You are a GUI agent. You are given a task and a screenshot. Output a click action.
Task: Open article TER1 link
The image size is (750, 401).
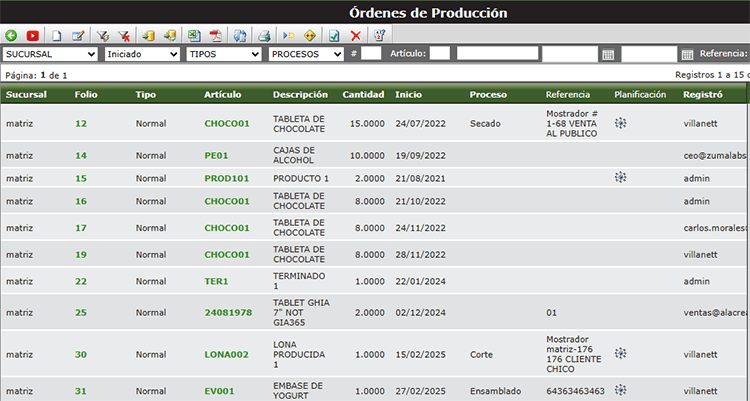tap(216, 281)
